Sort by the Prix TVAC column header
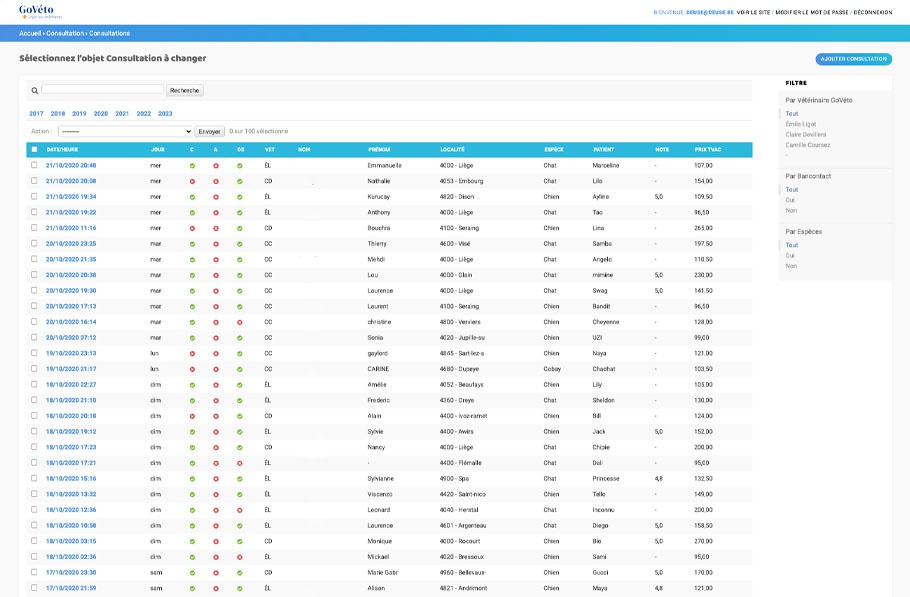The height and width of the screenshot is (597, 910). [707, 150]
